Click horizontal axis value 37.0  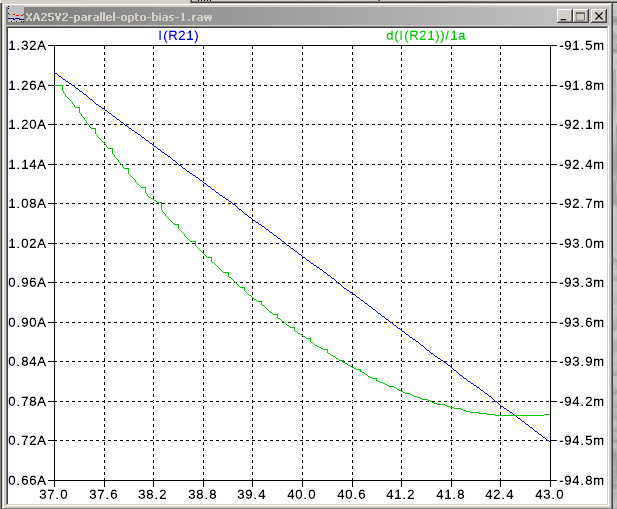click(53, 494)
